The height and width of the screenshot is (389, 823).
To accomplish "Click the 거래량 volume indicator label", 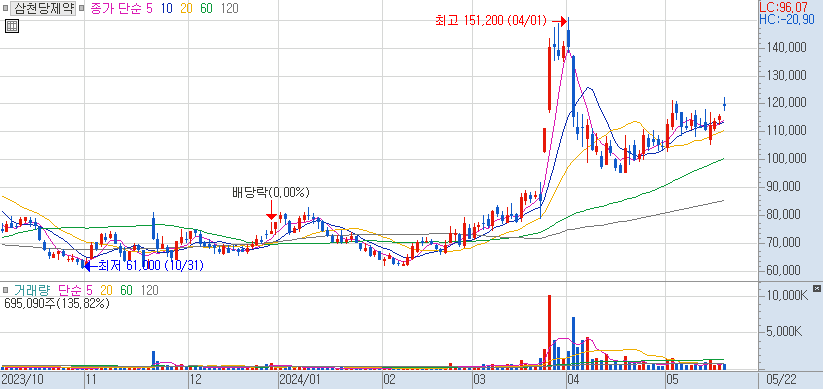I will coord(33,290).
